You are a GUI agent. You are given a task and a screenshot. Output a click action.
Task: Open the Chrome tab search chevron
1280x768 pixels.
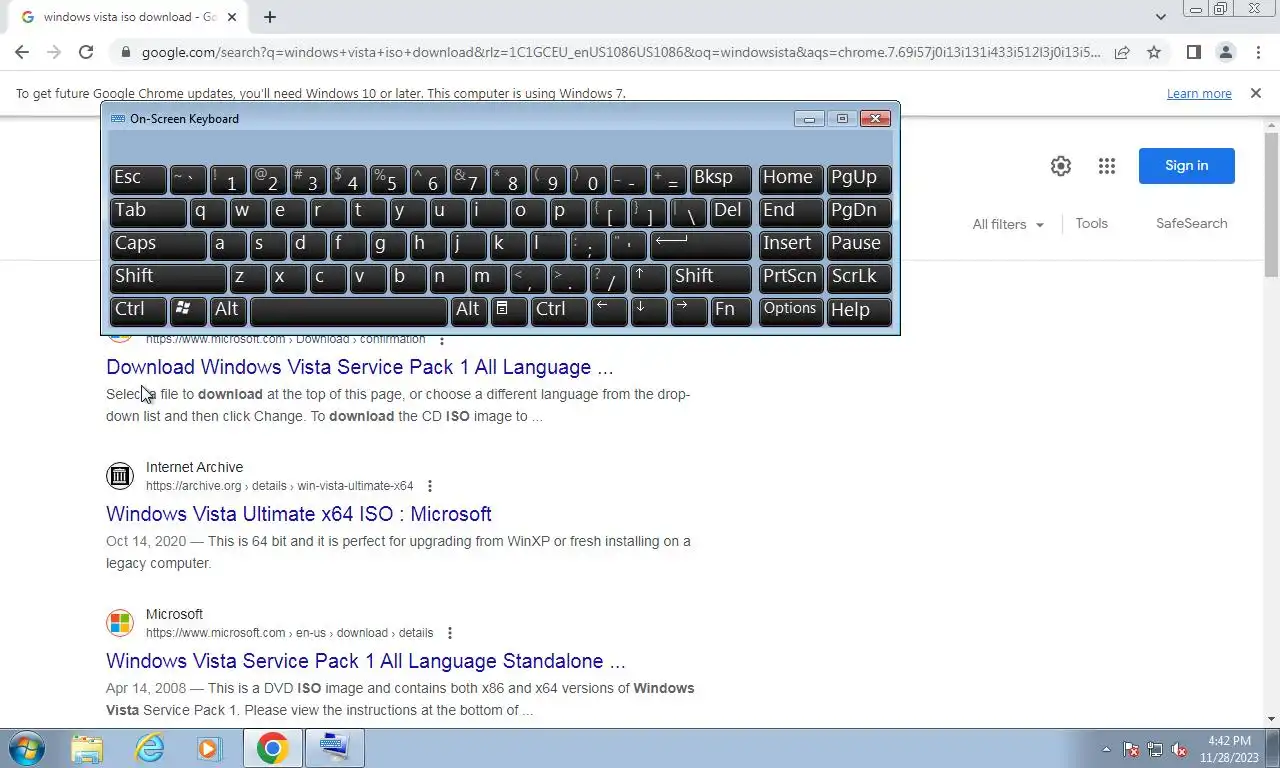click(x=1160, y=17)
